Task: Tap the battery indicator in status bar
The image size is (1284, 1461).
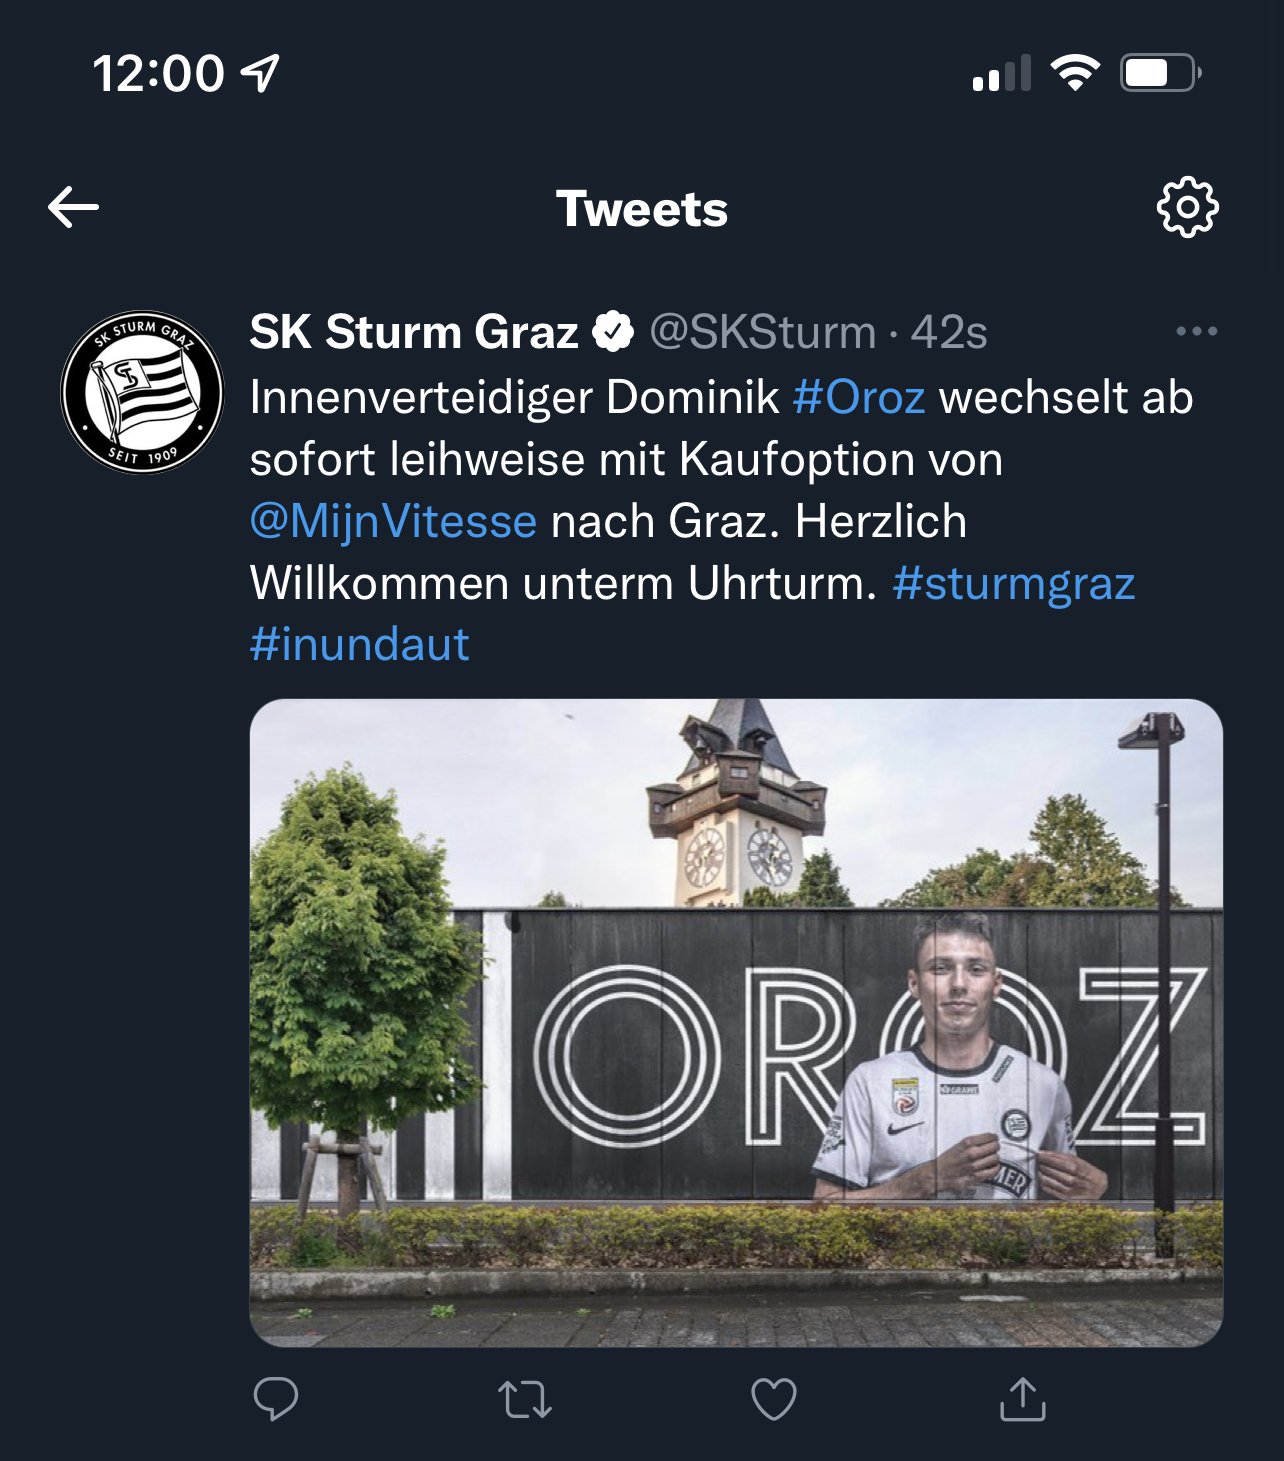Action: 1161,73
